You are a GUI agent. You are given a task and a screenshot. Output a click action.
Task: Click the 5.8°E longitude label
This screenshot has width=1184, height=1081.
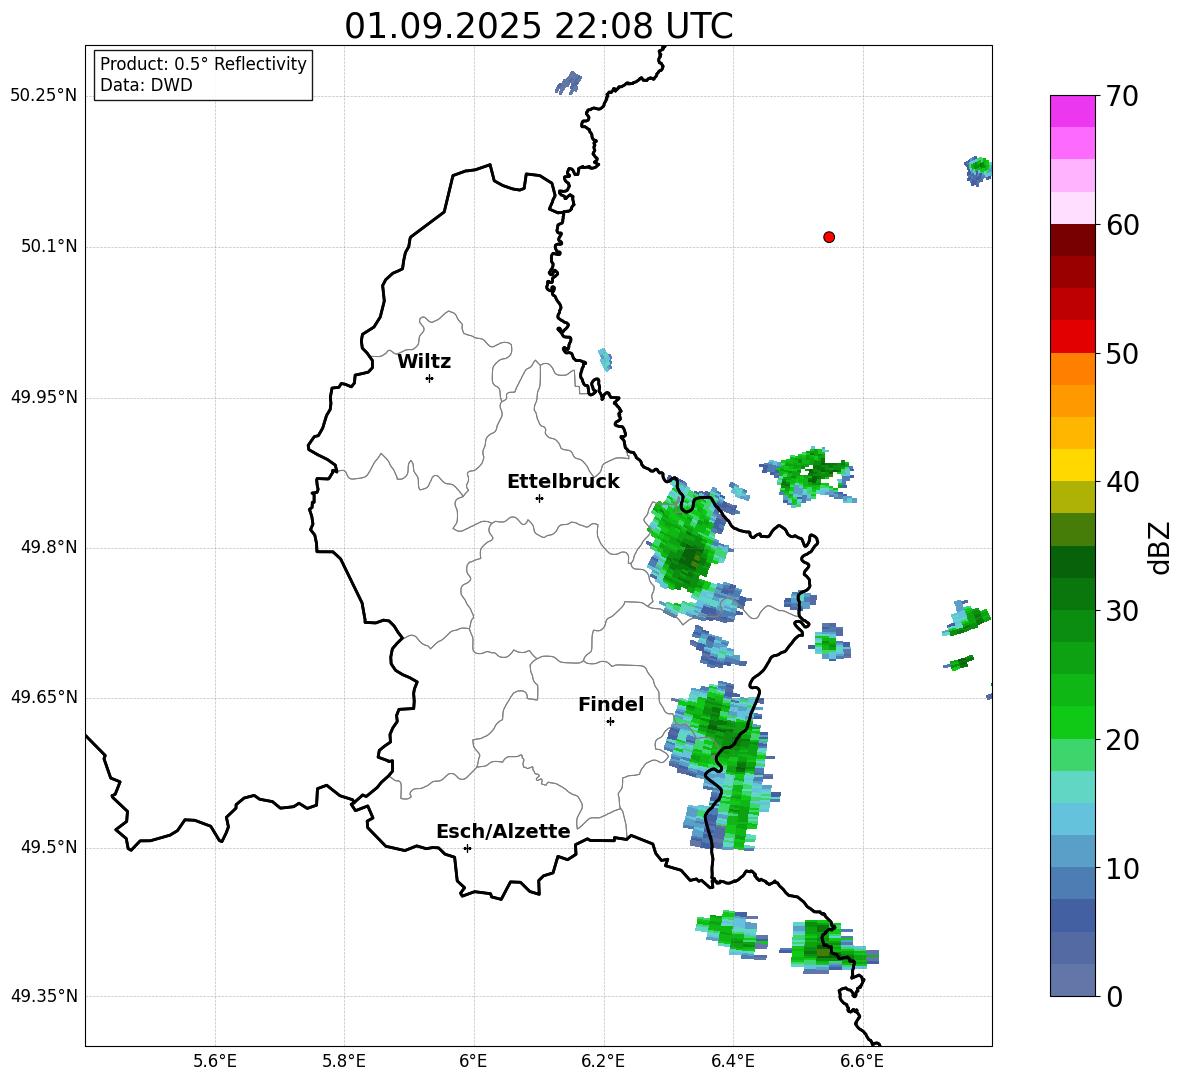click(344, 1061)
